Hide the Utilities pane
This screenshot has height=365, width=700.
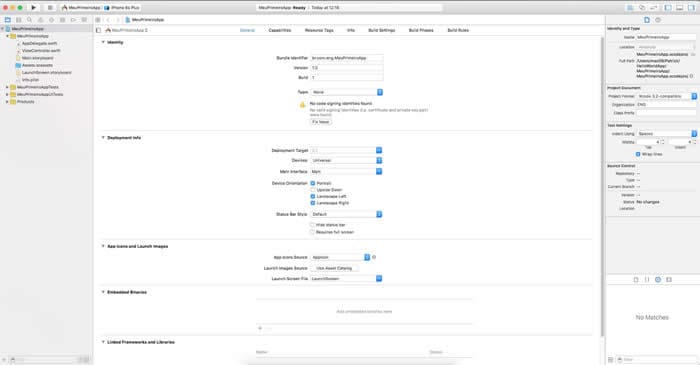(692, 8)
